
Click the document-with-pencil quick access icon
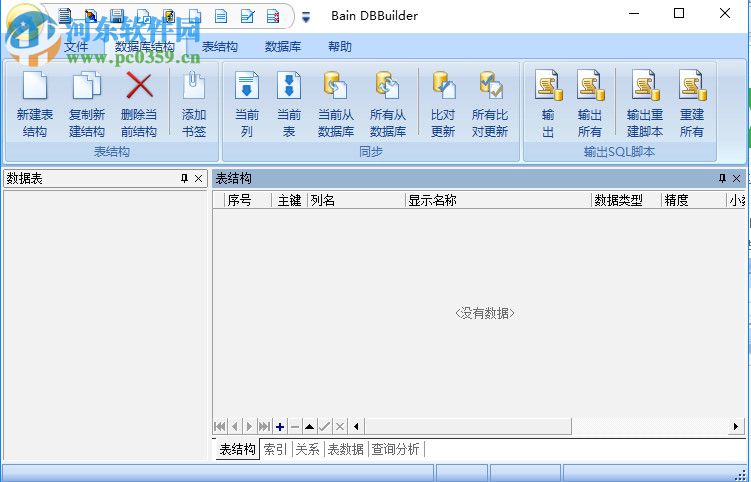pyautogui.click(x=247, y=16)
